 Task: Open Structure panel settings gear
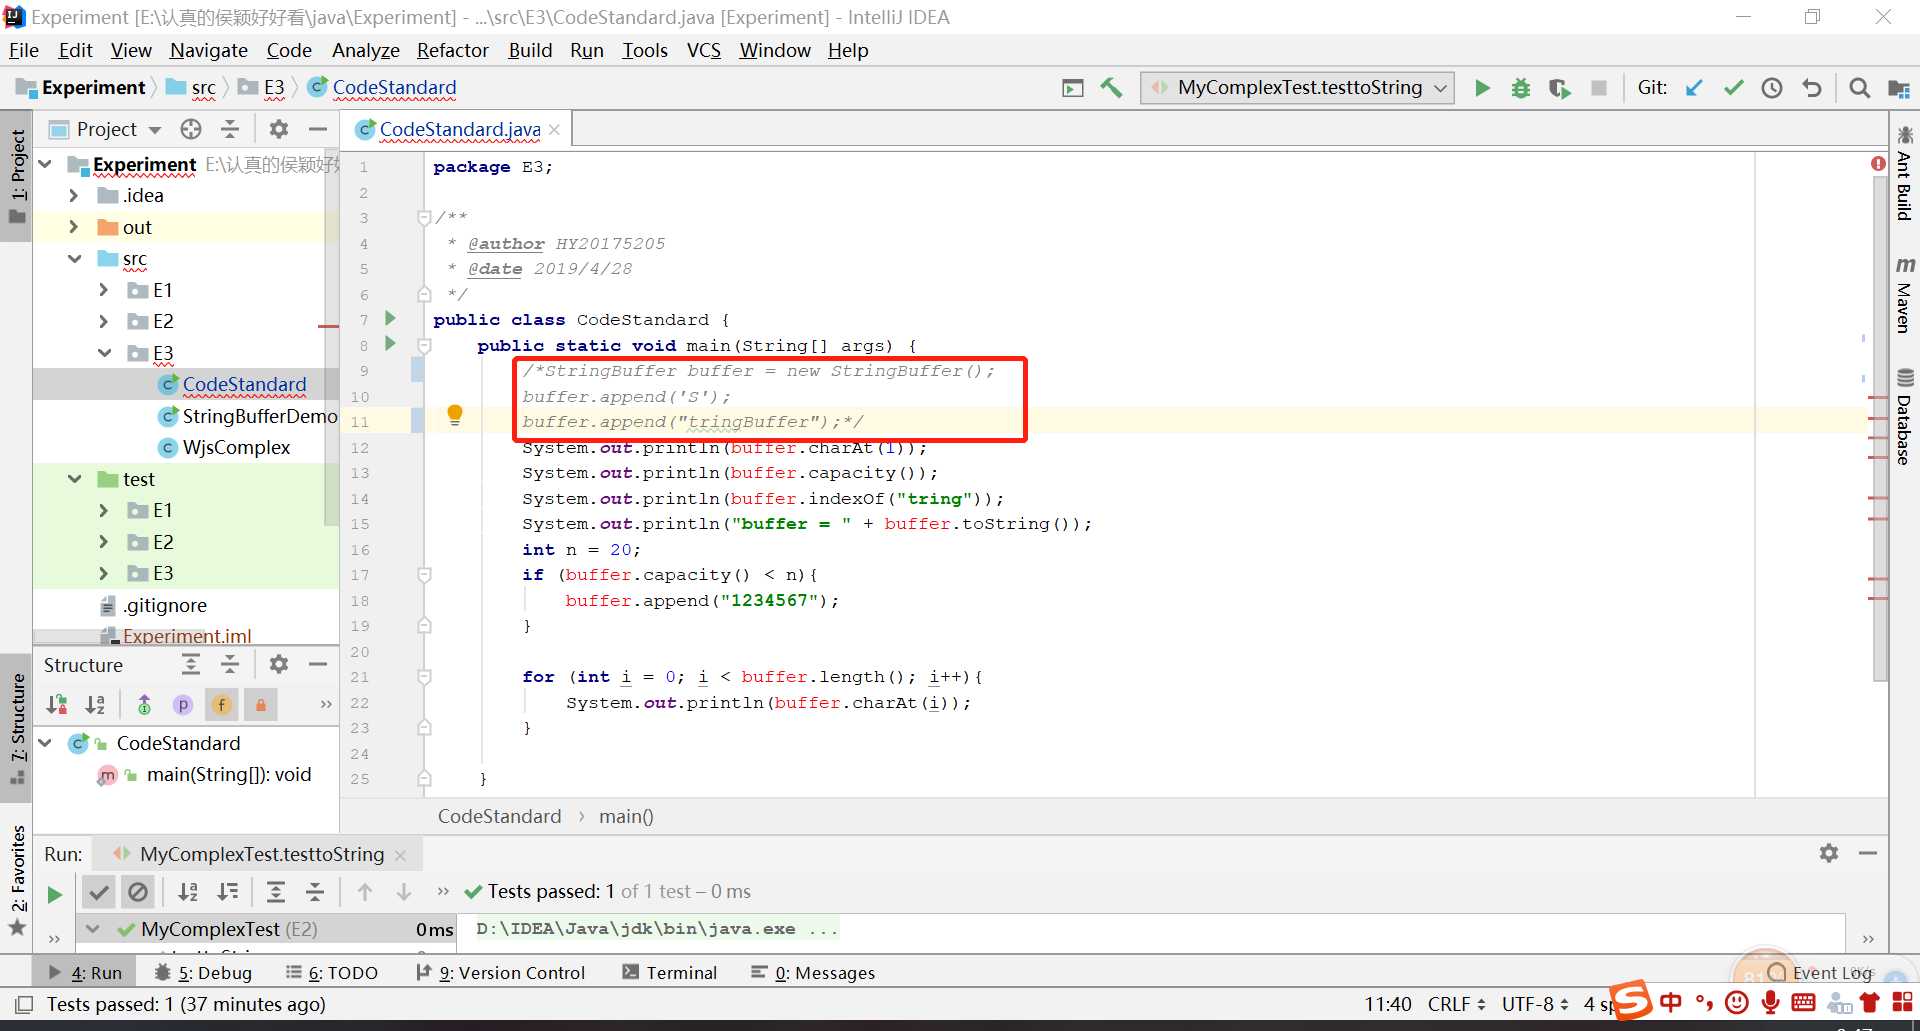(x=279, y=664)
